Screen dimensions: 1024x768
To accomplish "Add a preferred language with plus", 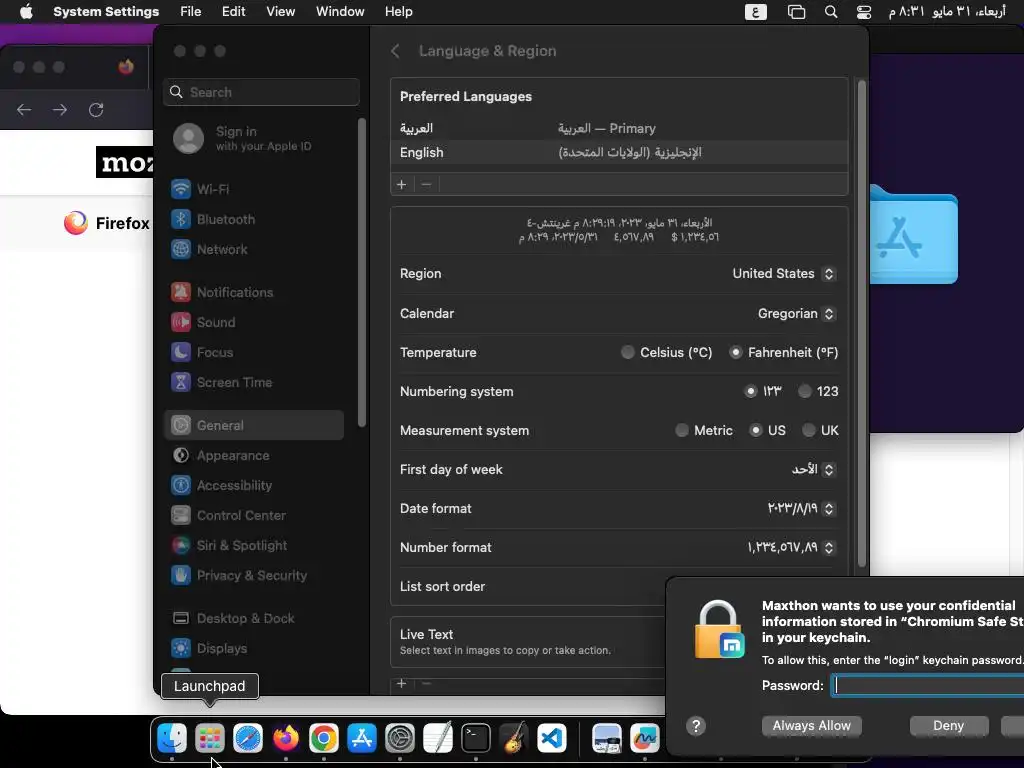I will [x=402, y=185].
